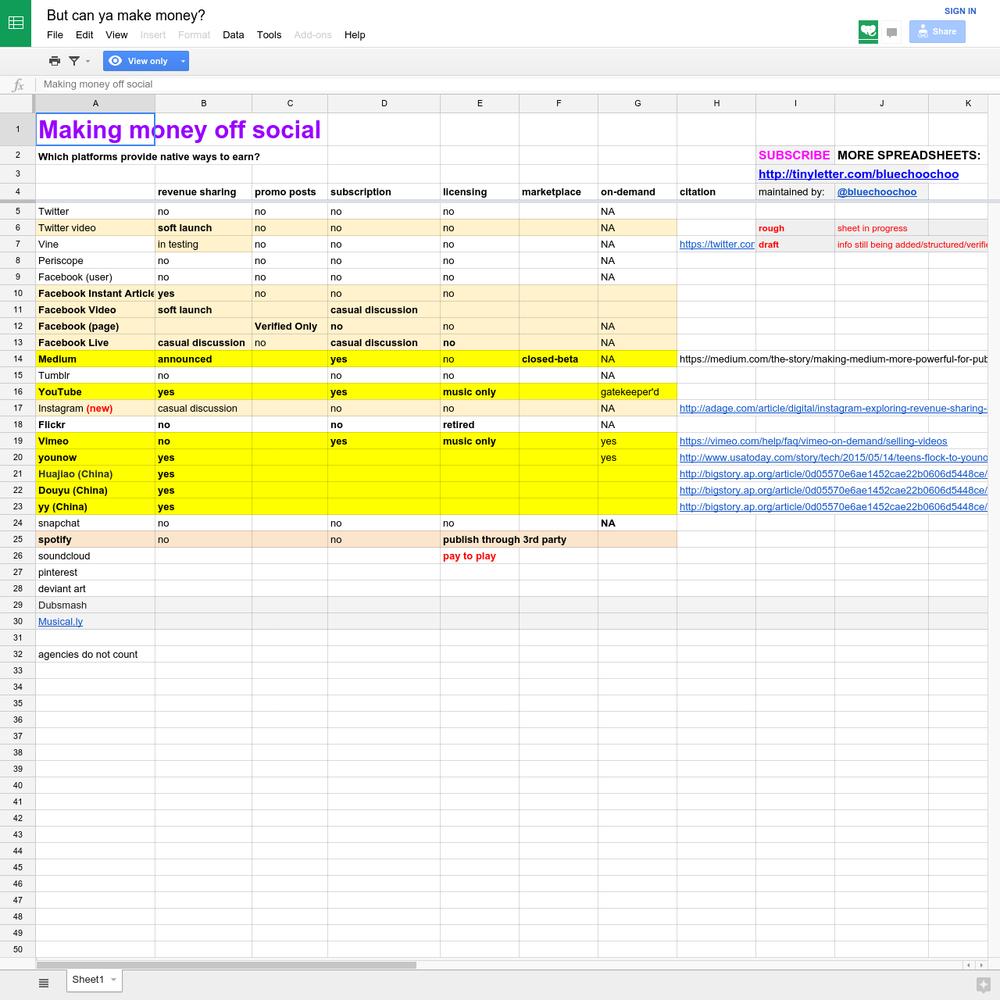Expand the View only mode dropdown arrow
The image size is (1000, 1000).
click(x=182, y=61)
